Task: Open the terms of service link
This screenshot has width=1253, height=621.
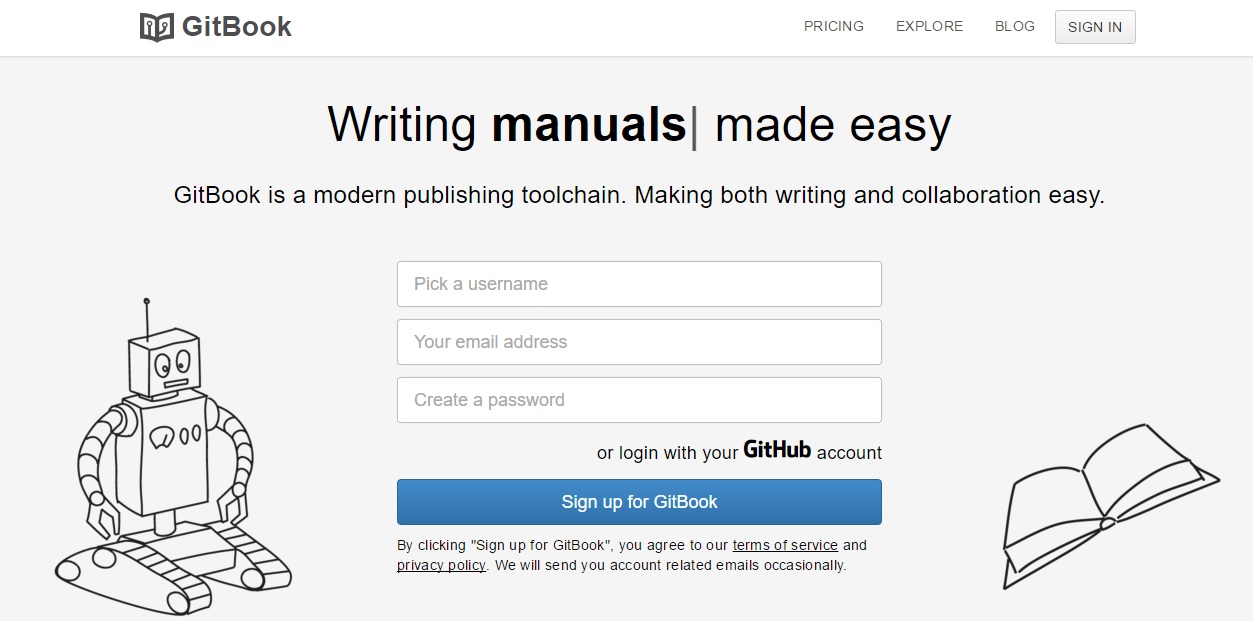Action: pos(785,545)
